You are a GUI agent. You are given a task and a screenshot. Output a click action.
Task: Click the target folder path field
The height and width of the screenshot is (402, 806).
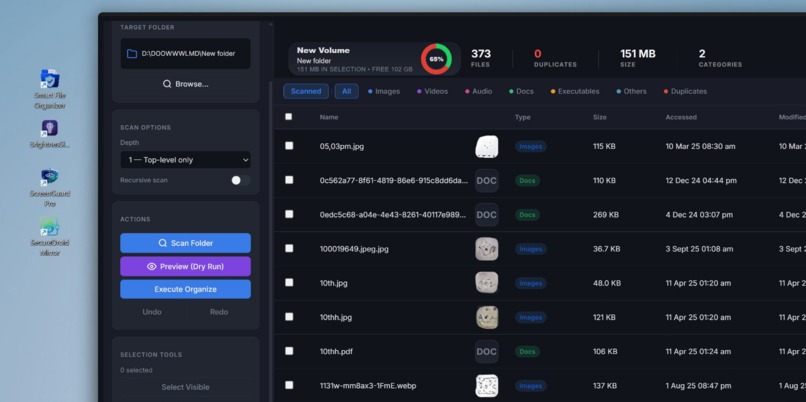(186, 53)
